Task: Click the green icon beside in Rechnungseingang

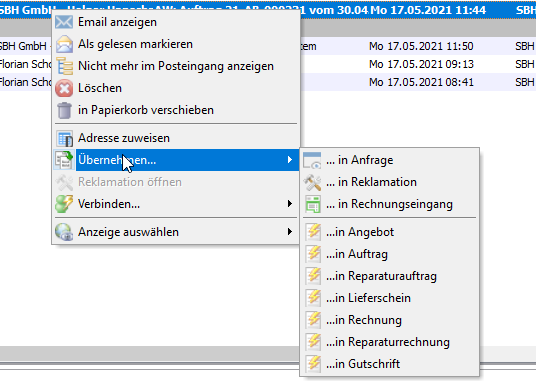Action: tap(313, 204)
